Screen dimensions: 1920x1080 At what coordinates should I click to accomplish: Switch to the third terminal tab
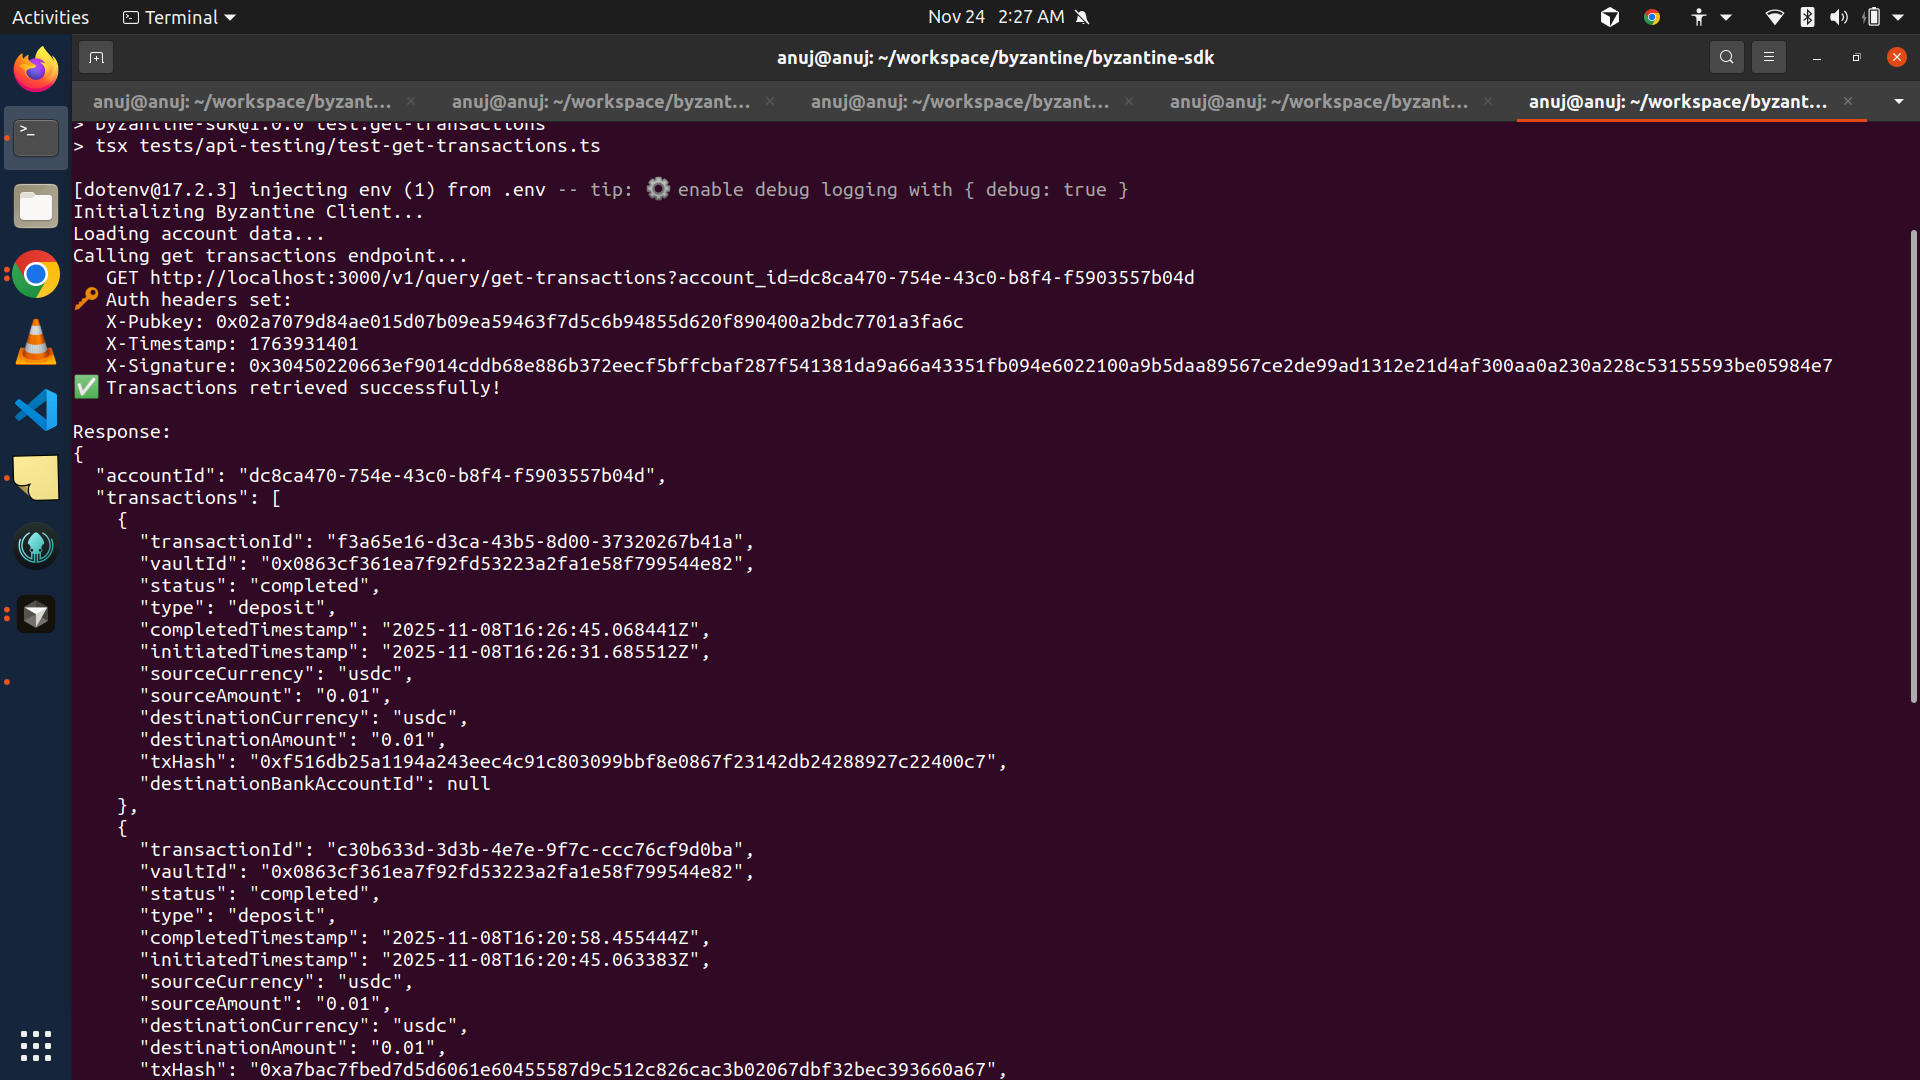[959, 102]
